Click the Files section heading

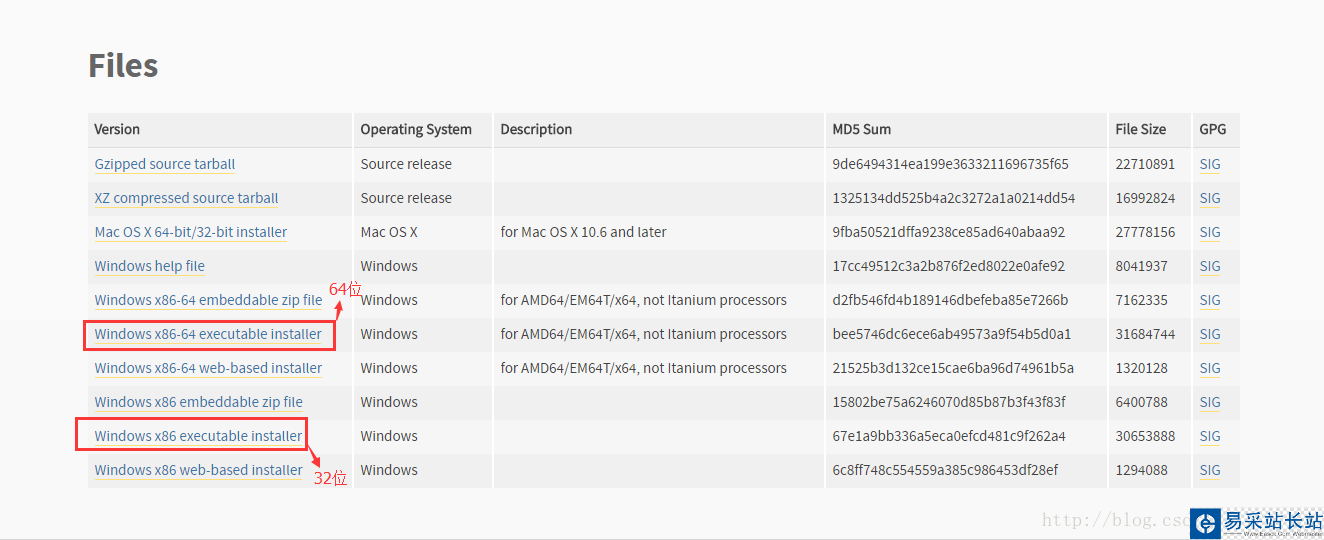pos(123,66)
